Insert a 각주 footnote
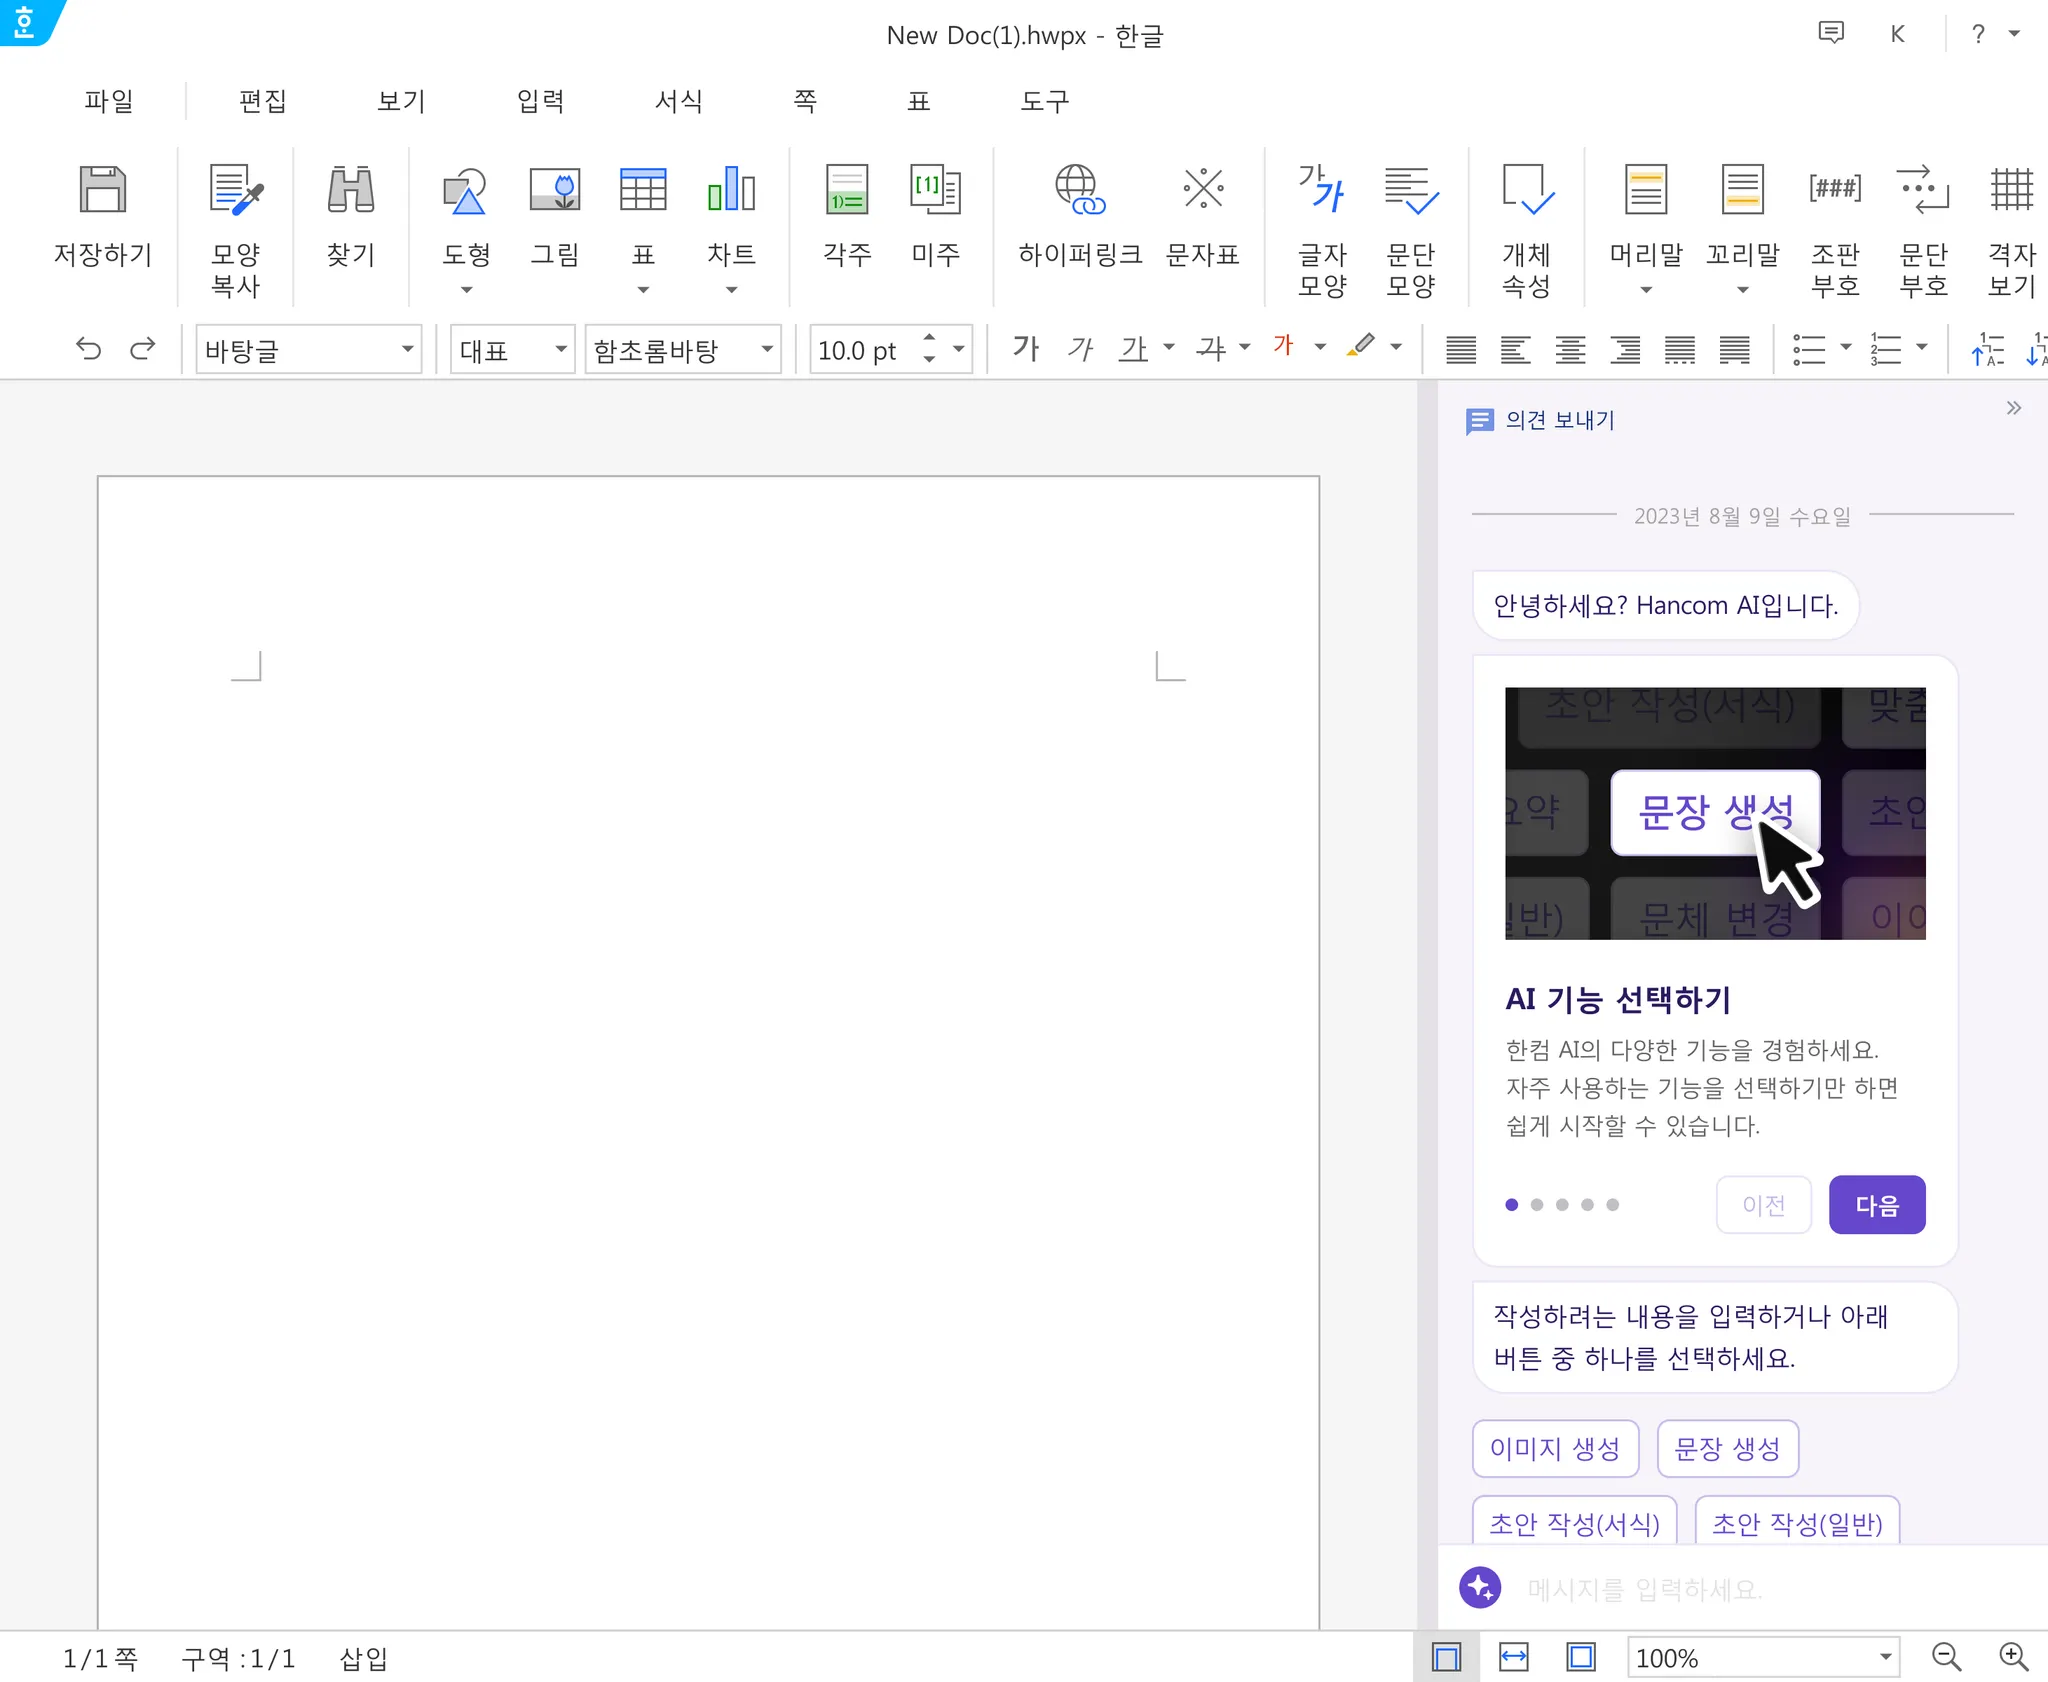 click(847, 190)
